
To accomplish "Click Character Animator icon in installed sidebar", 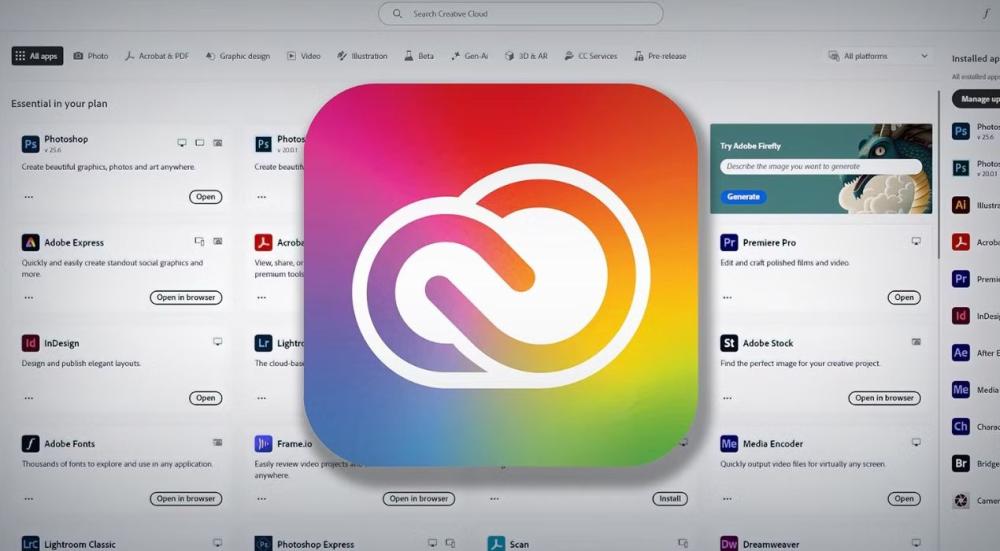I will point(960,427).
